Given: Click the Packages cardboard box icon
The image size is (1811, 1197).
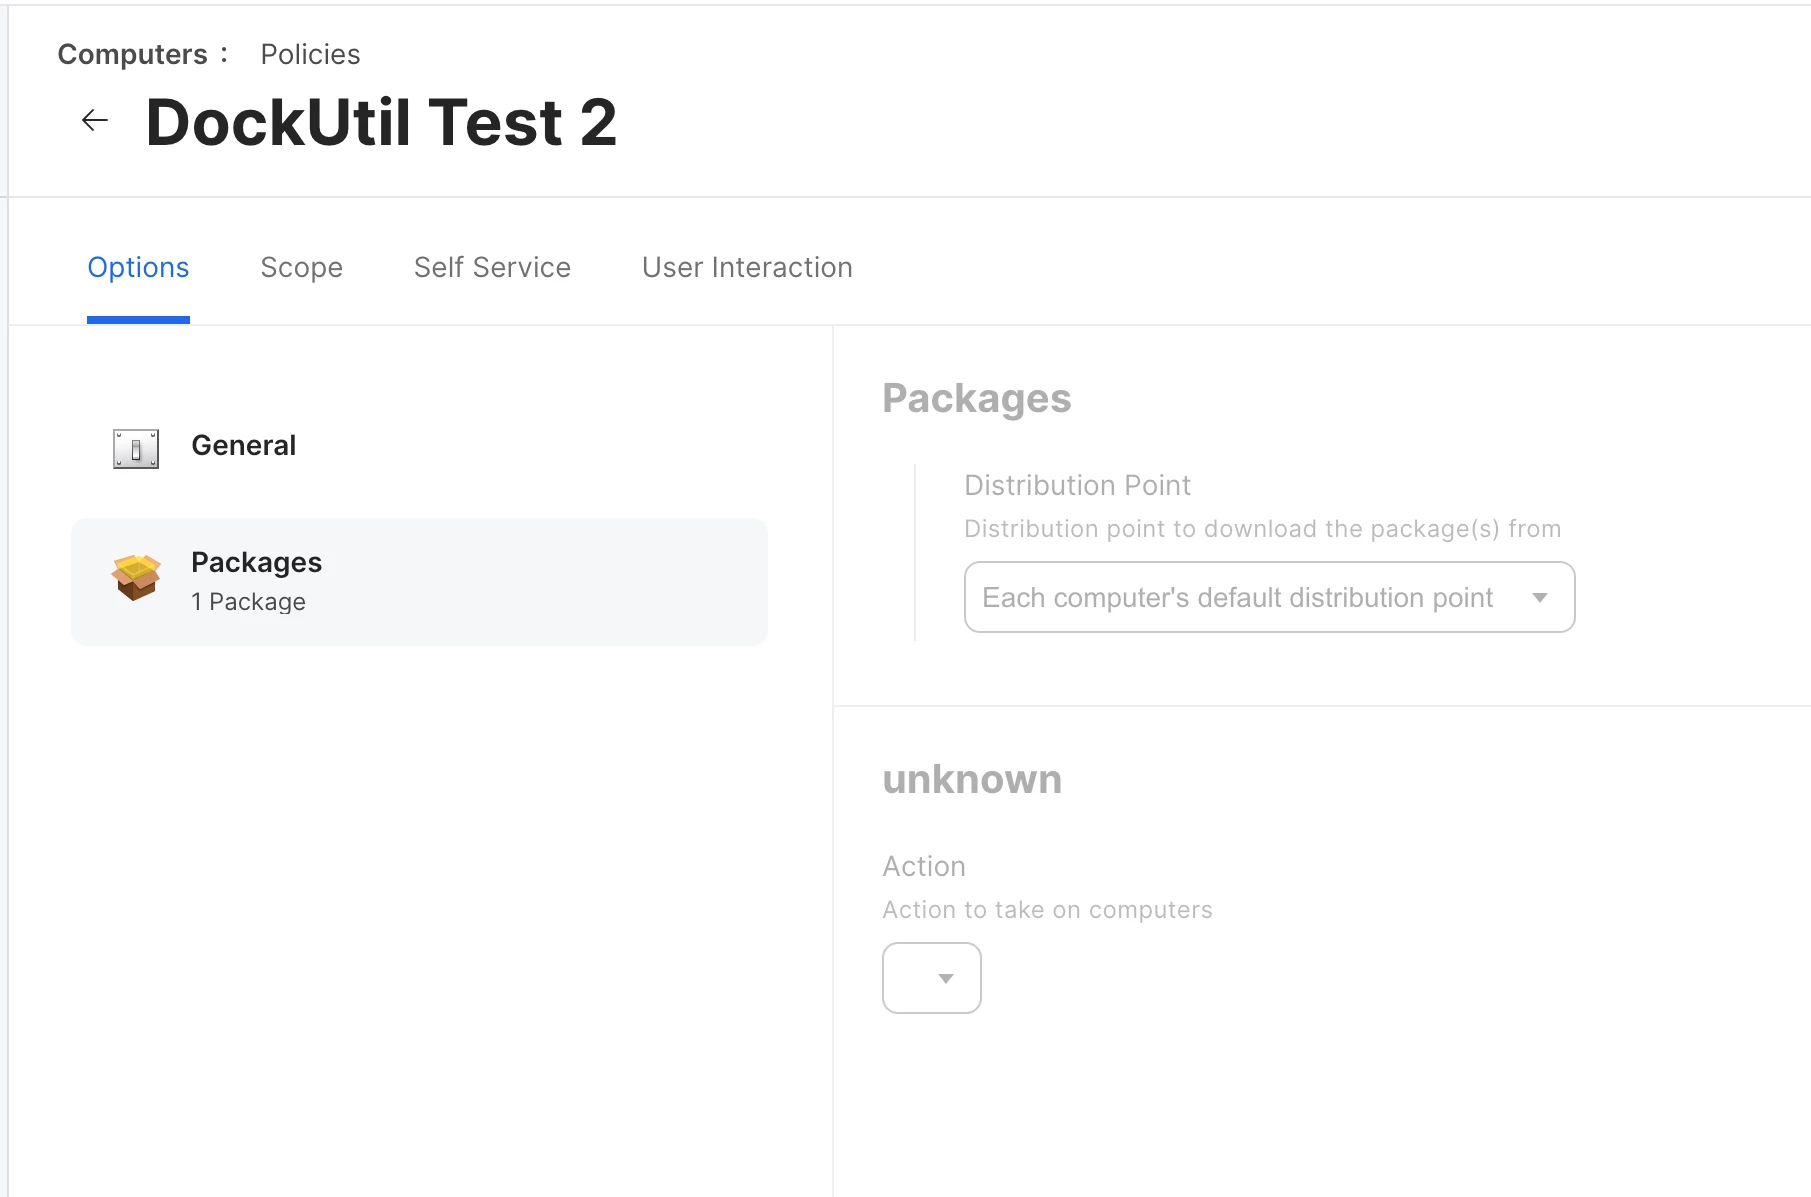Looking at the screenshot, I should click(x=136, y=577).
